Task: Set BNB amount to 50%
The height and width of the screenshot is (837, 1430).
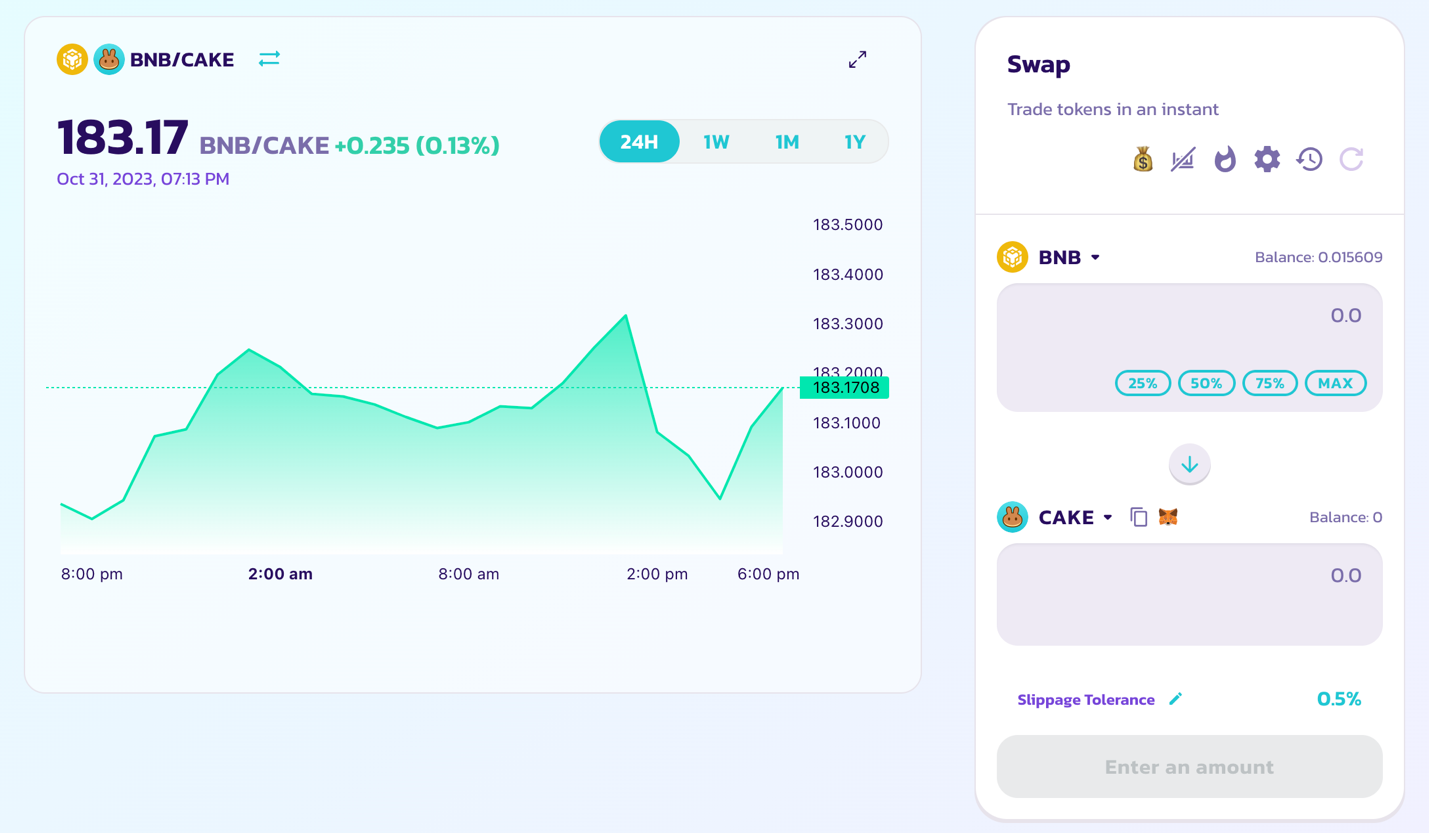Action: point(1207,383)
